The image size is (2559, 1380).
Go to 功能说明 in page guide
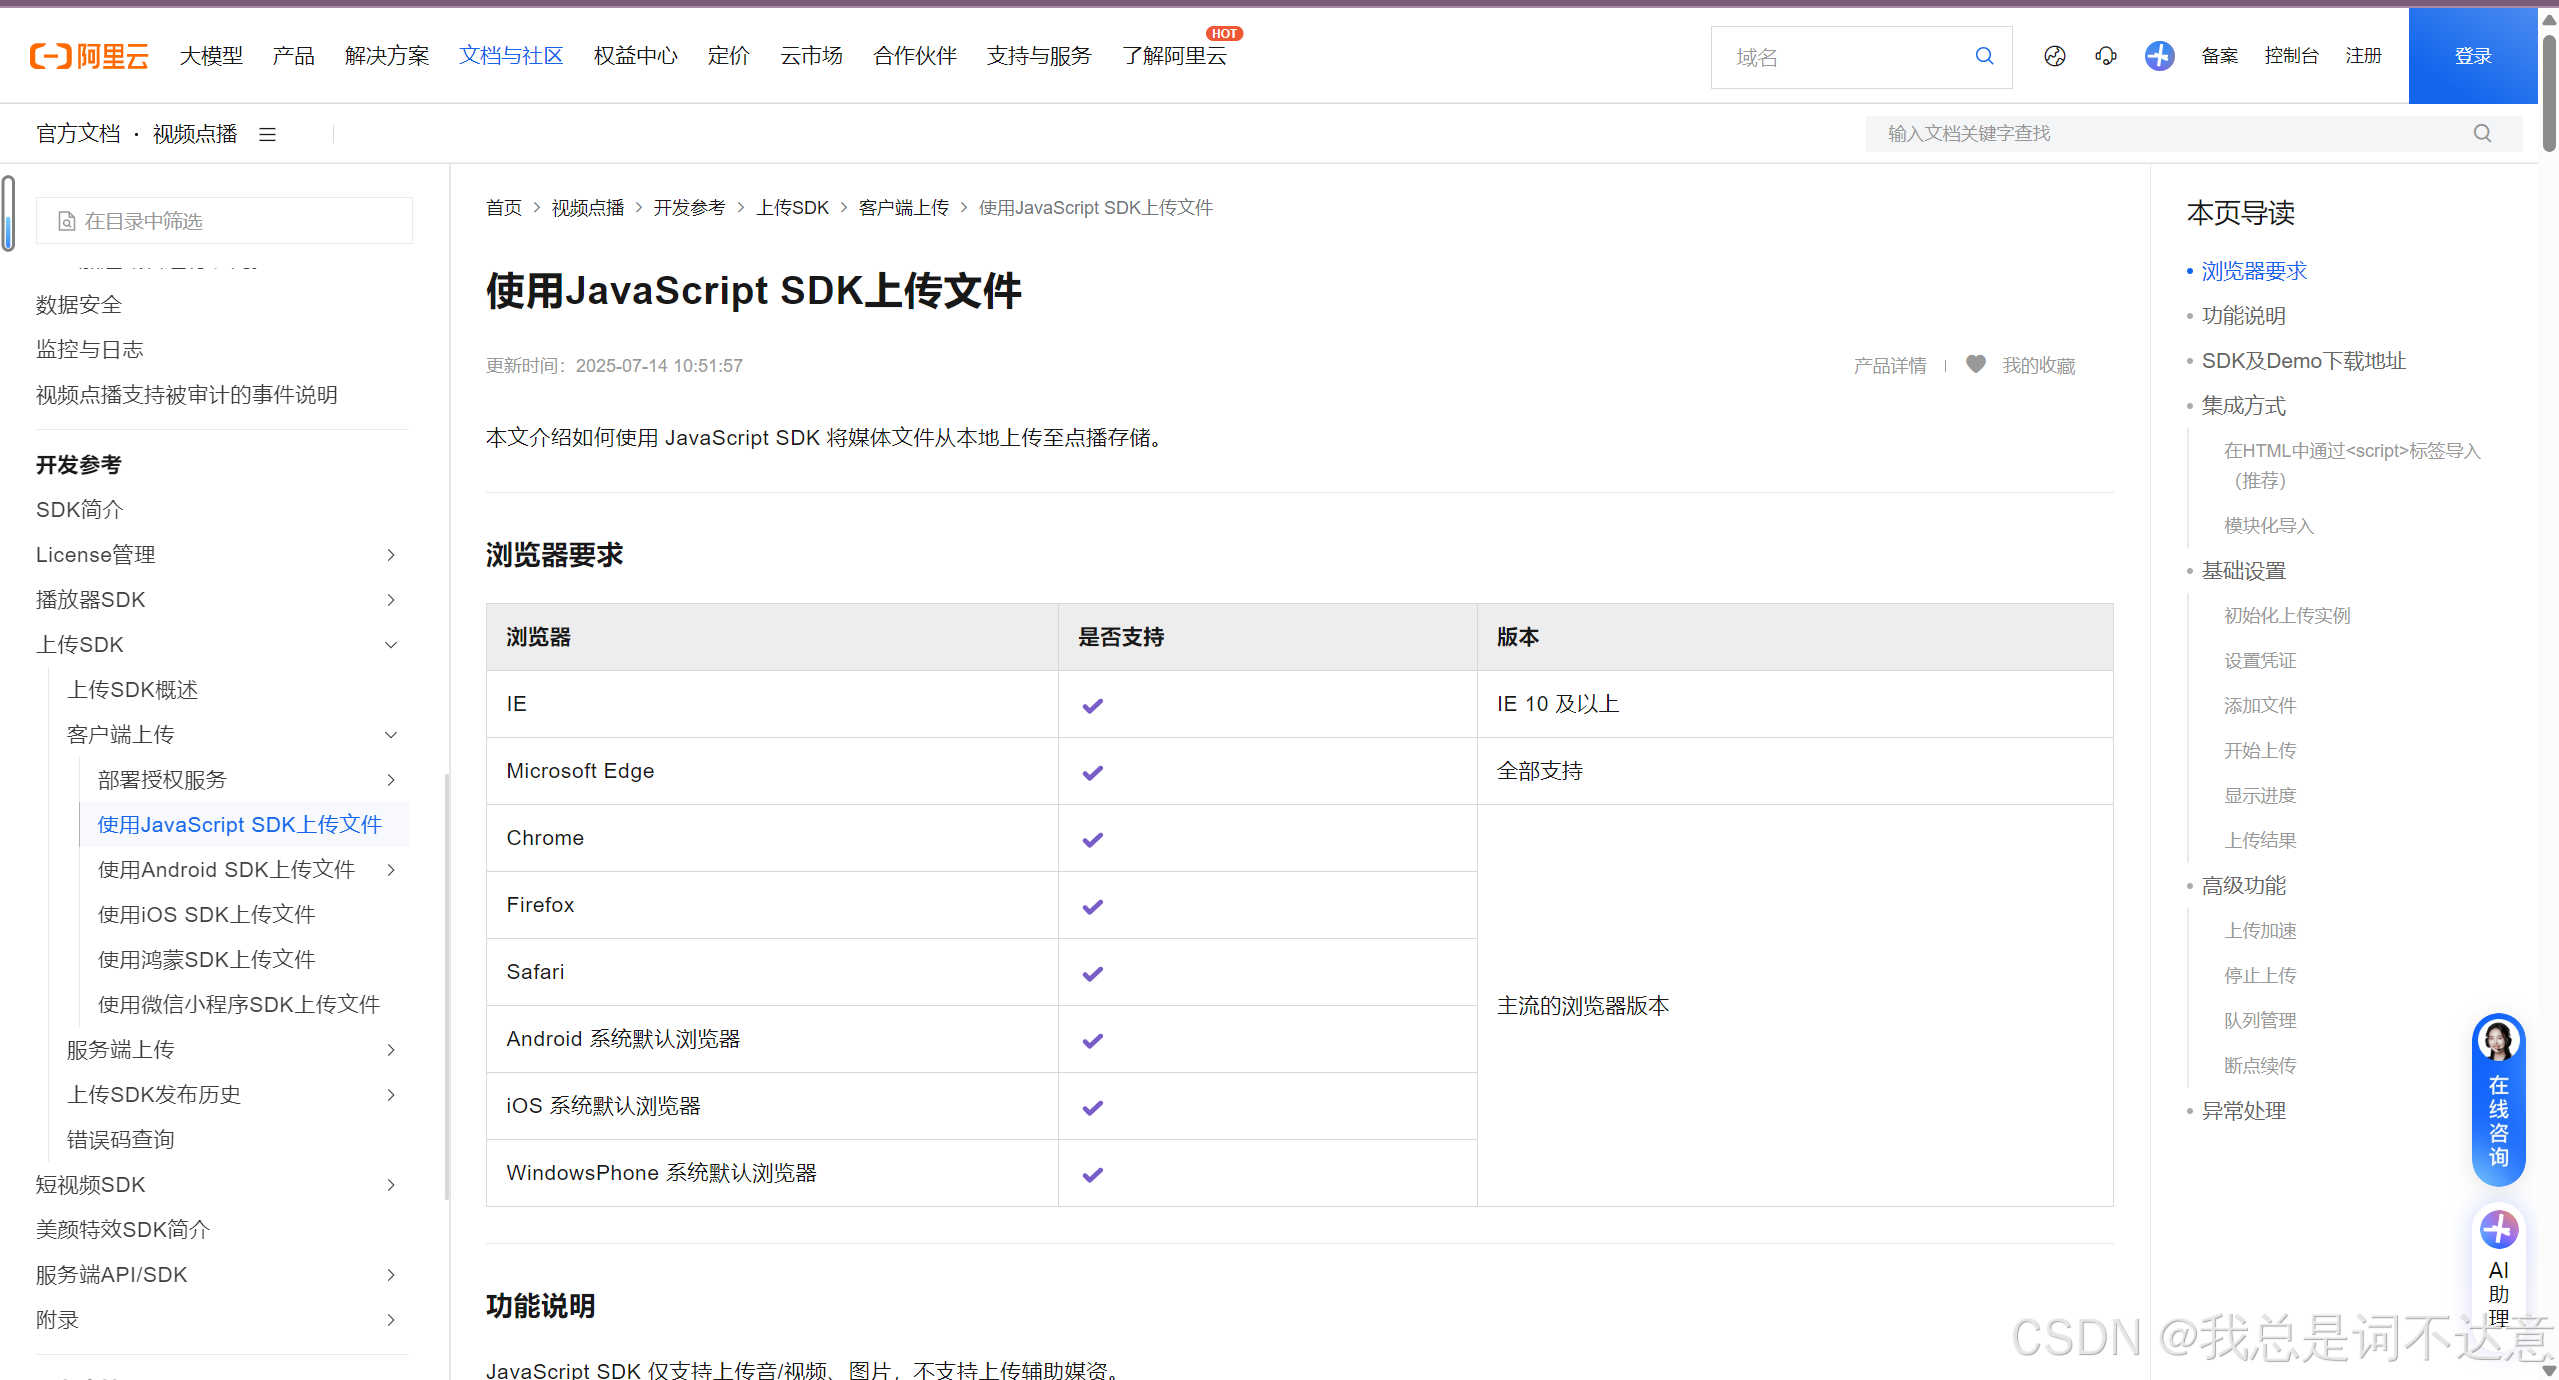[2243, 316]
